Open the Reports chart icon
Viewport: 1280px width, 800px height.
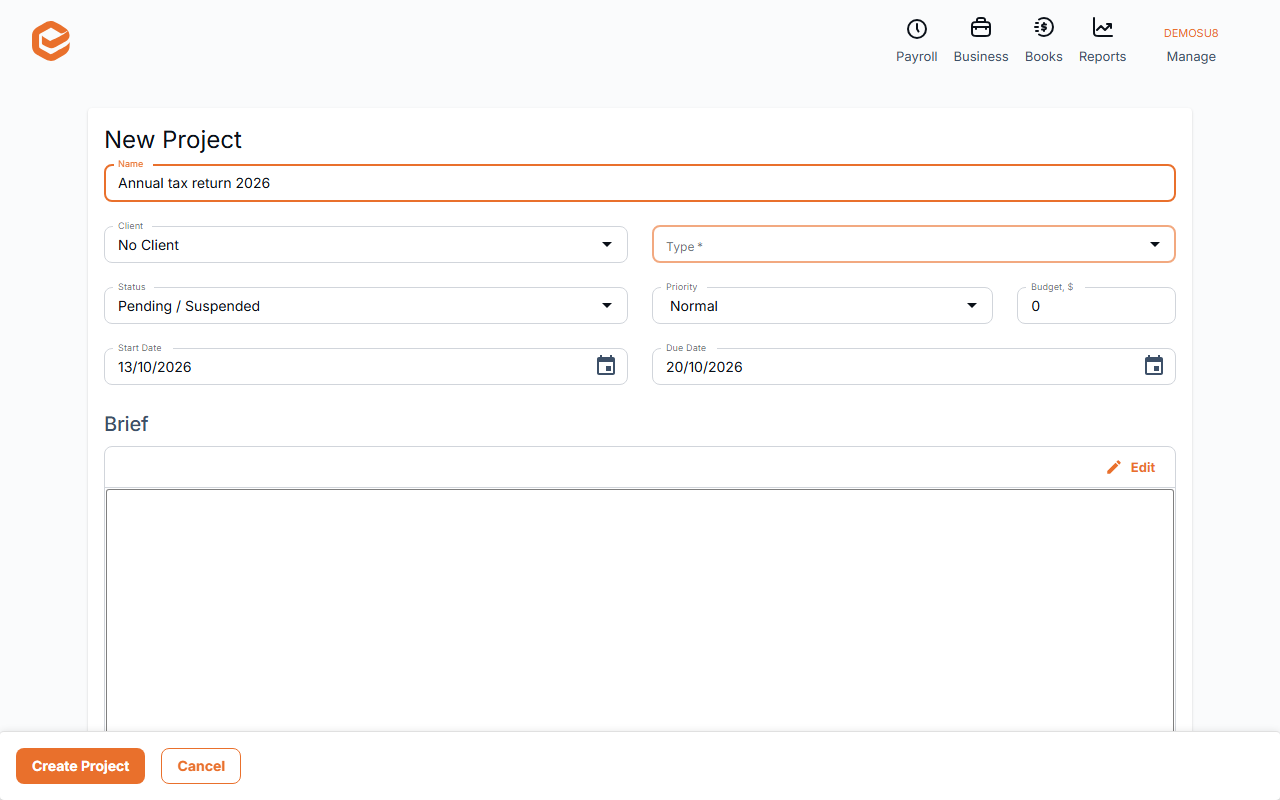tap(1103, 28)
